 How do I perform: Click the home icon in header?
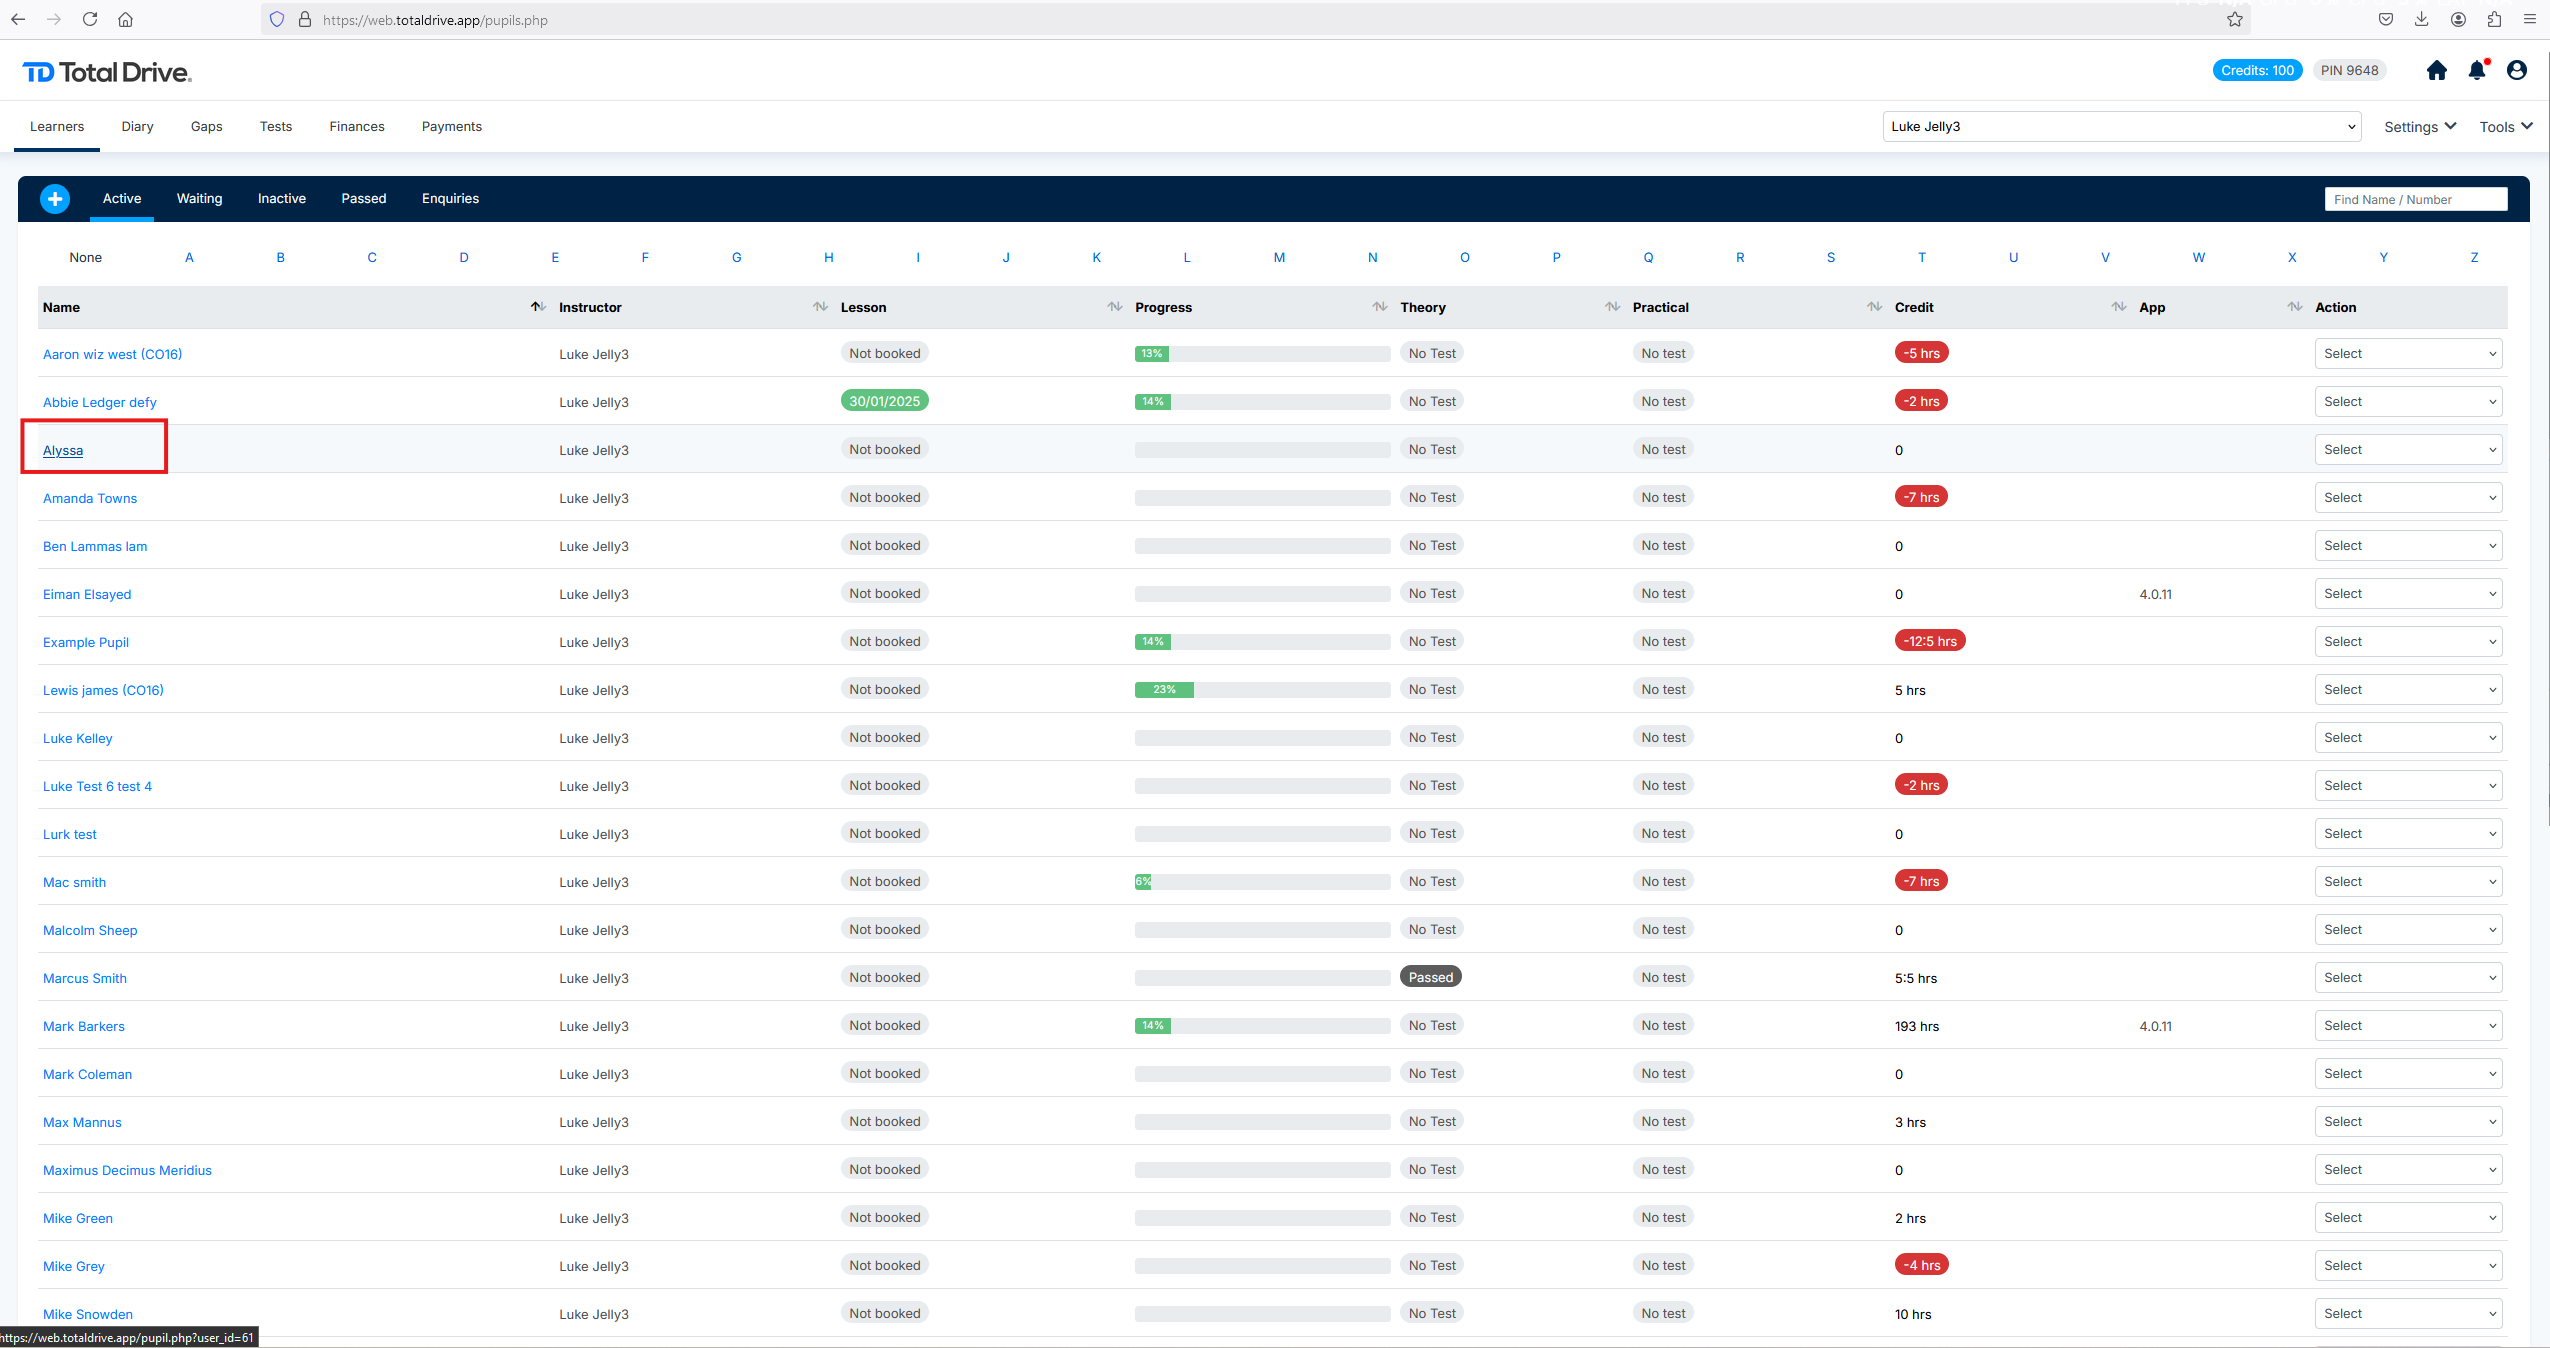pyautogui.click(x=2436, y=70)
